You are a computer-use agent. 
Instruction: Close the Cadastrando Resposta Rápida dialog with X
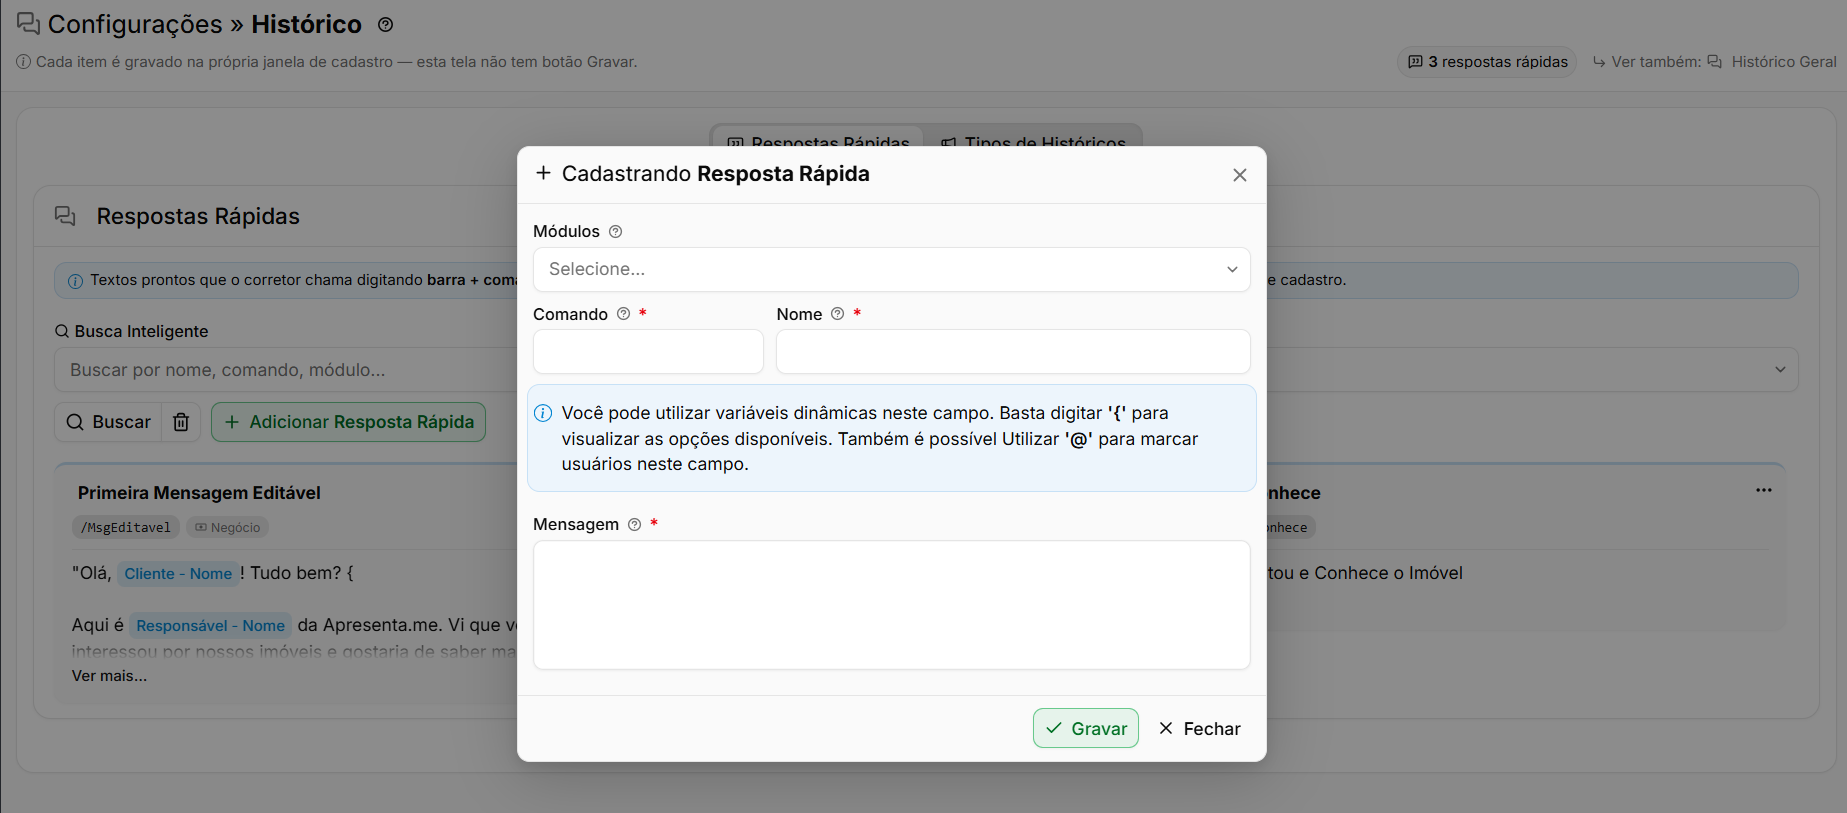tap(1240, 175)
